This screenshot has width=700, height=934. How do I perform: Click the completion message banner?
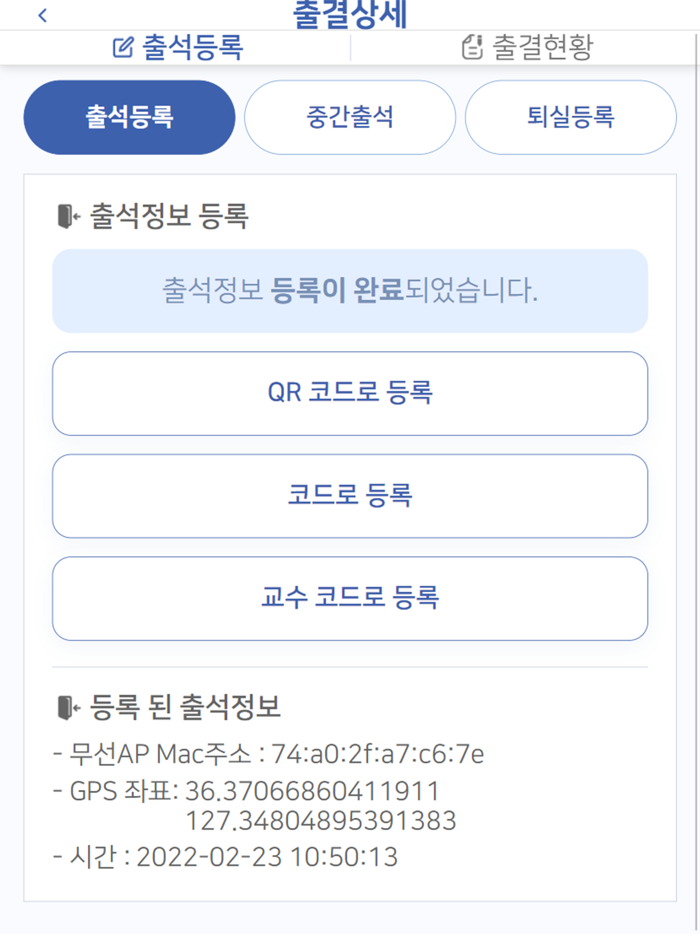click(x=348, y=291)
